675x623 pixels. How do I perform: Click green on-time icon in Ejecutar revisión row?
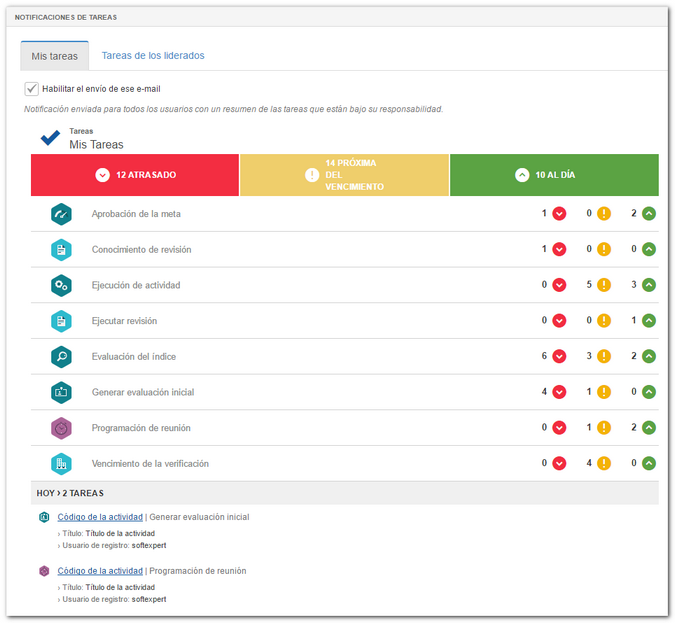tap(649, 321)
